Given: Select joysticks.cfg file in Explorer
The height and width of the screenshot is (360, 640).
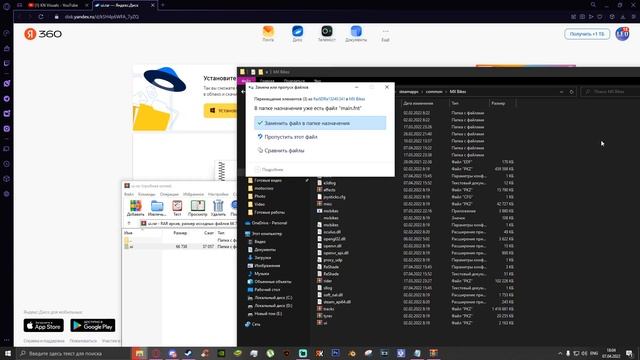Looking at the screenshot, I should pos(331,197).
